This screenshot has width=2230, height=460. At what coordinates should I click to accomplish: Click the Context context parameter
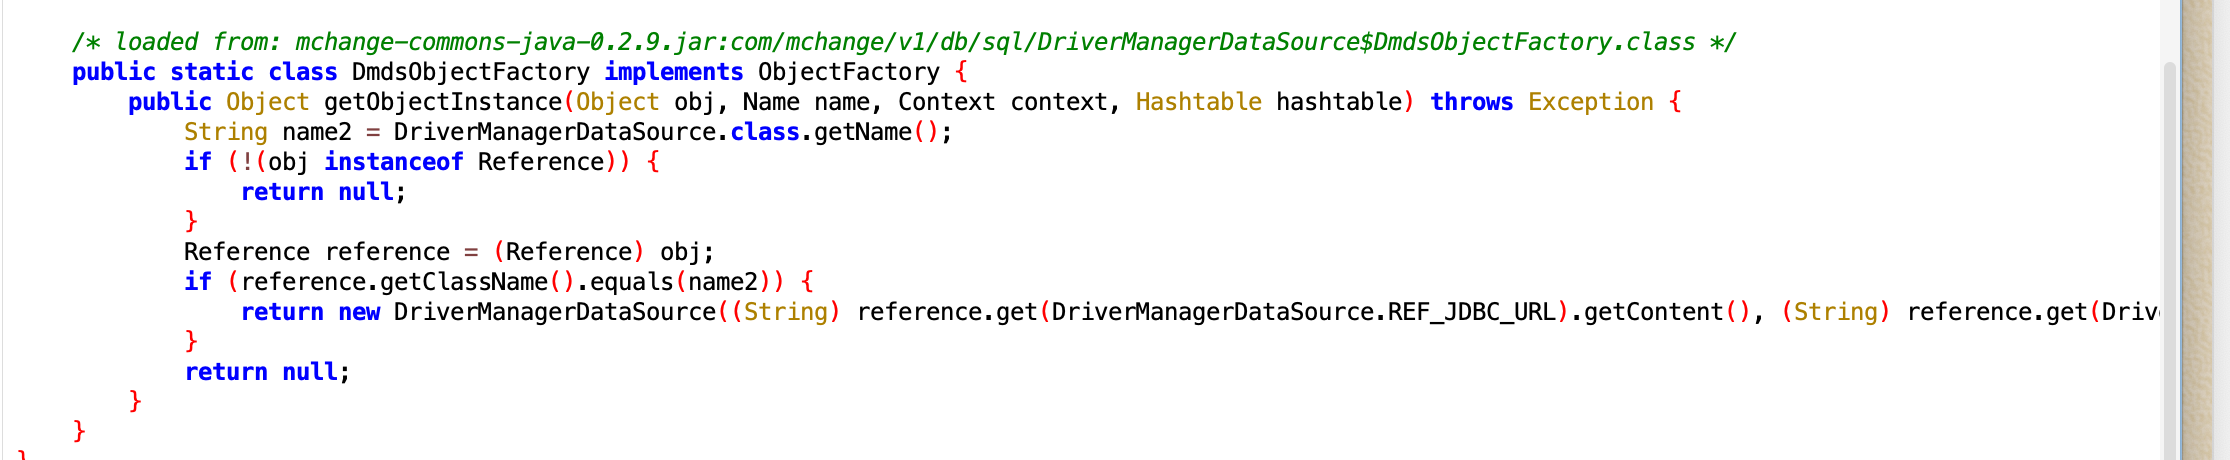tap(1003, 102)
